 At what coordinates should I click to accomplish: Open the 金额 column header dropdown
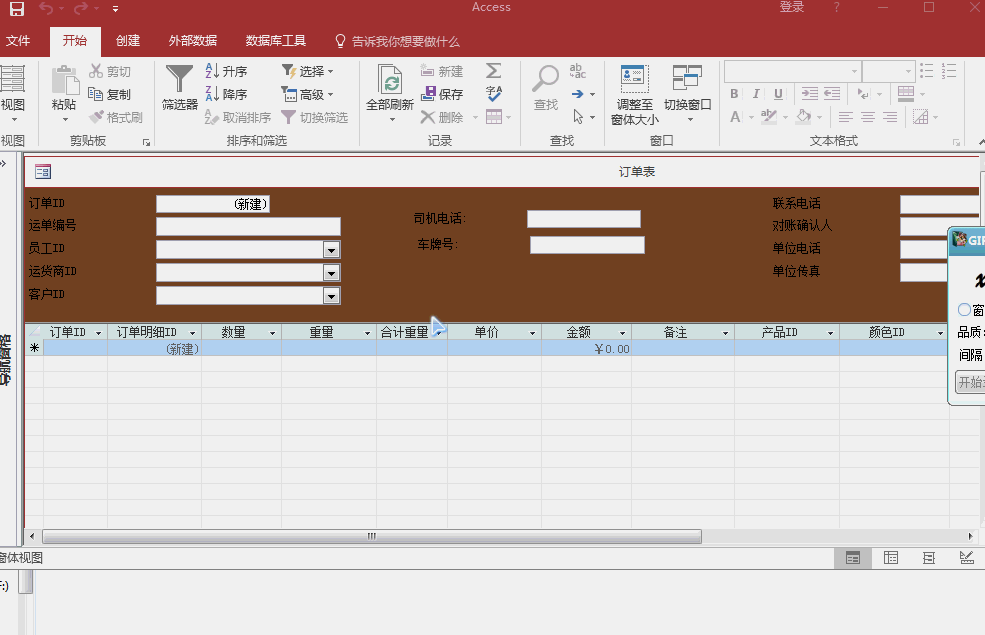pyautogui.click(x=623, y=333)
